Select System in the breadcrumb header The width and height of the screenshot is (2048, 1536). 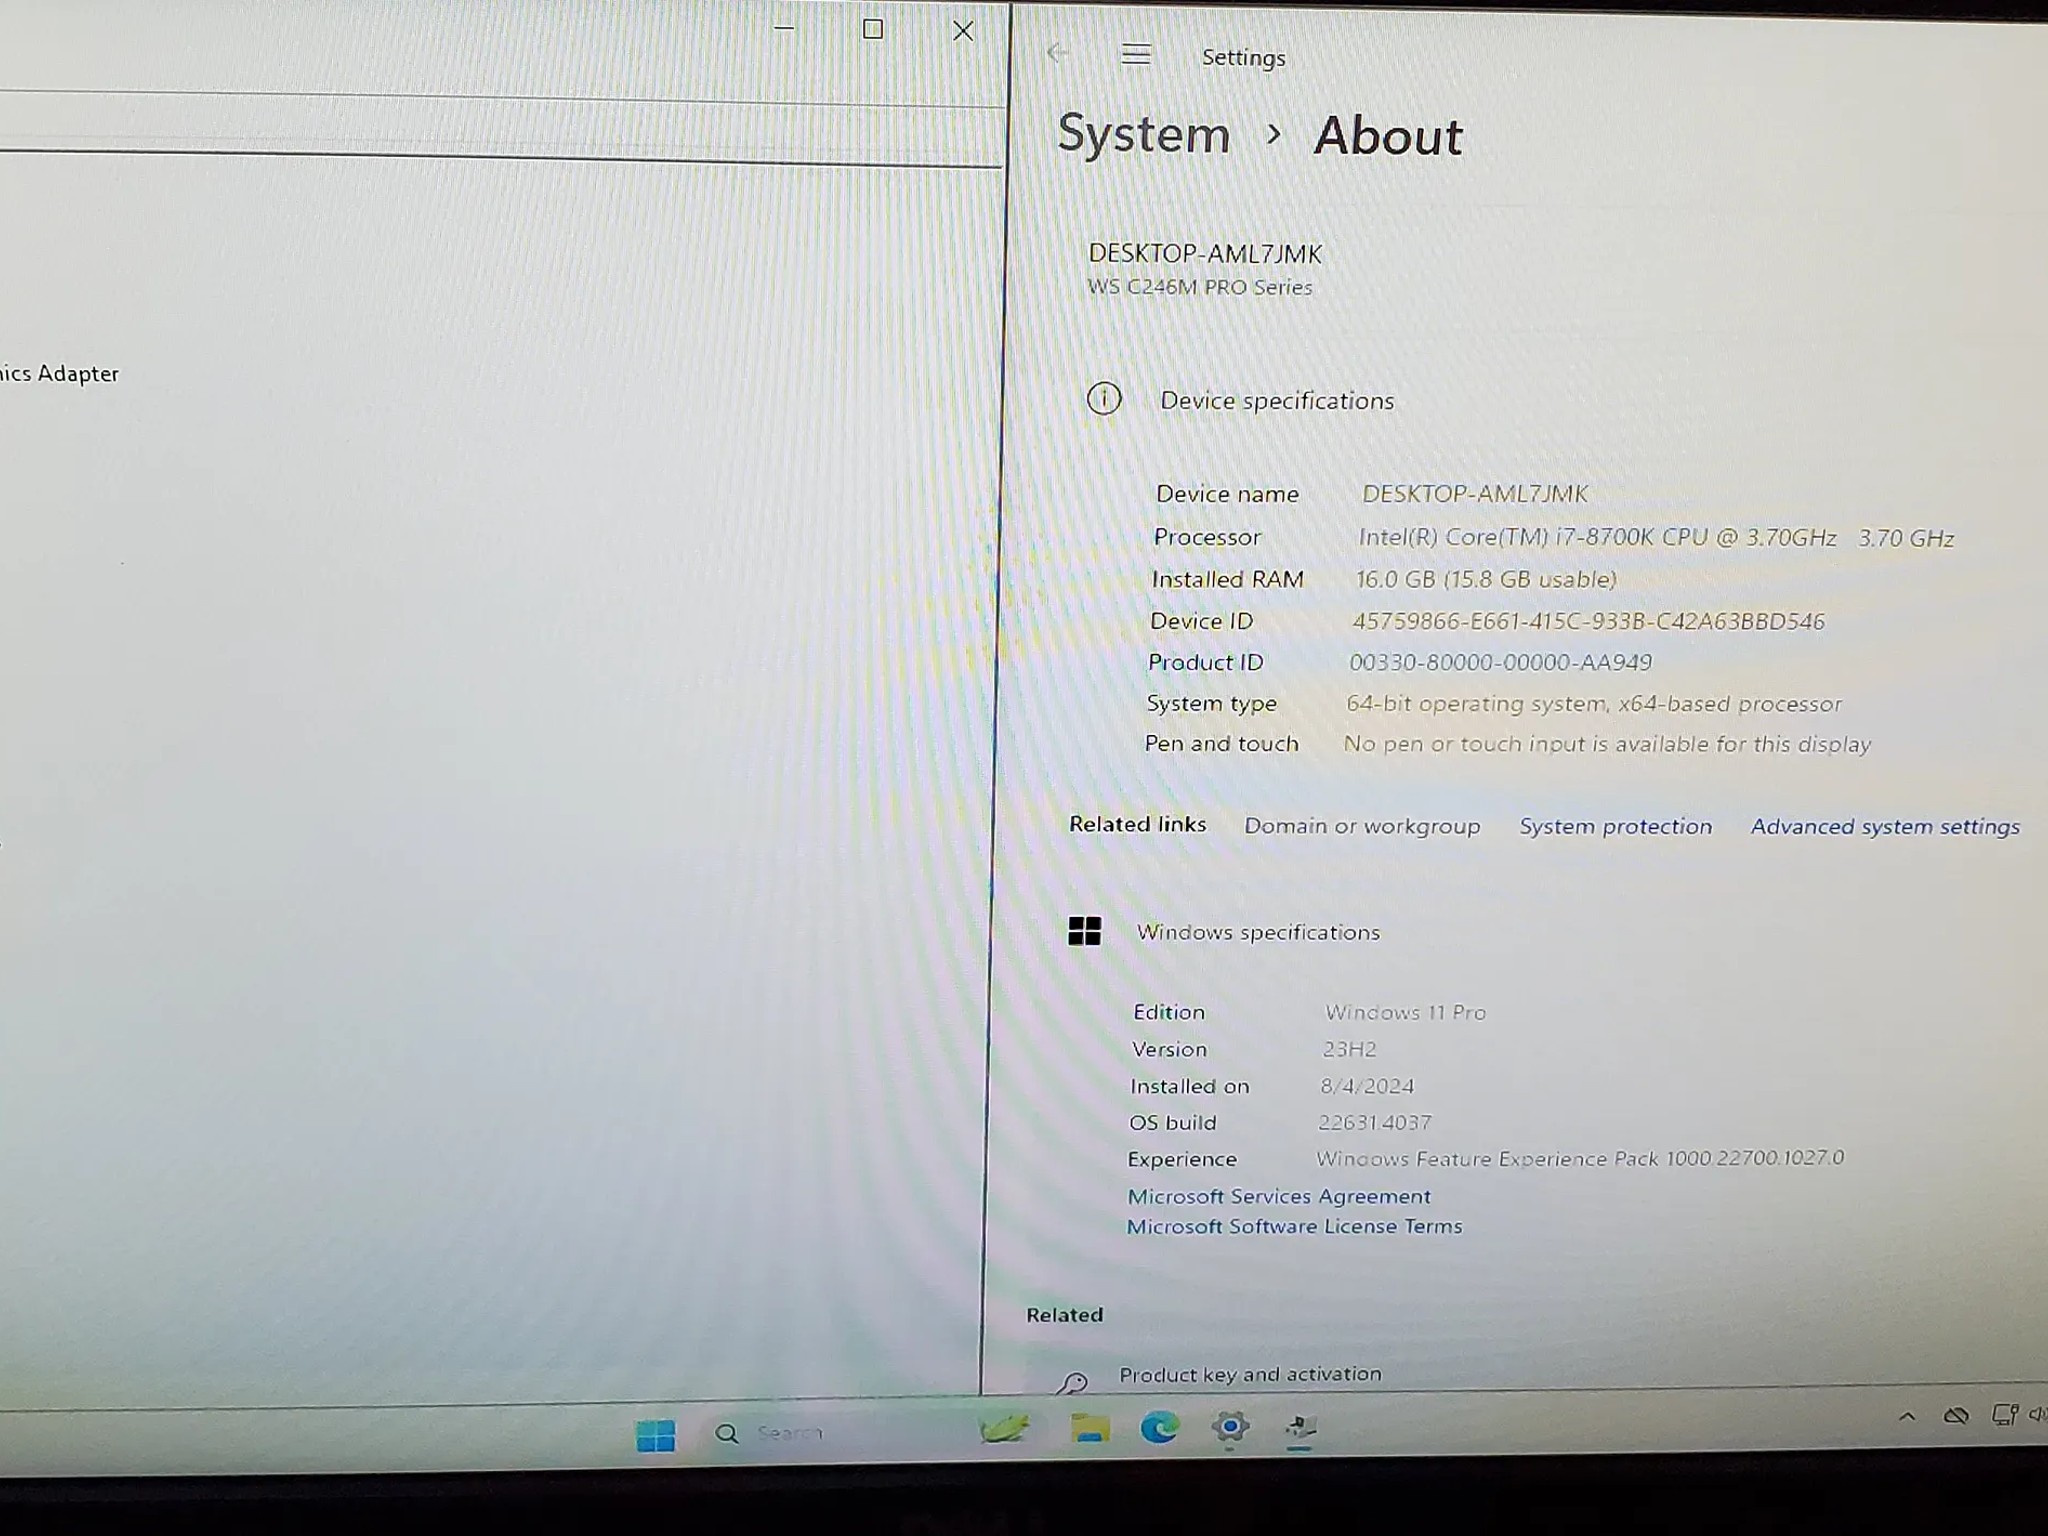click(x=1143, y=134)
